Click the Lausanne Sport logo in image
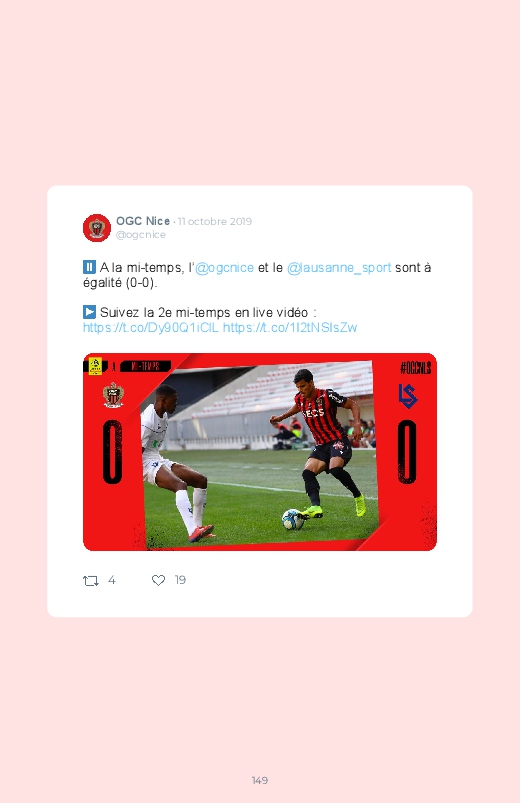This screenshot has width=520, height=803. 408,396
